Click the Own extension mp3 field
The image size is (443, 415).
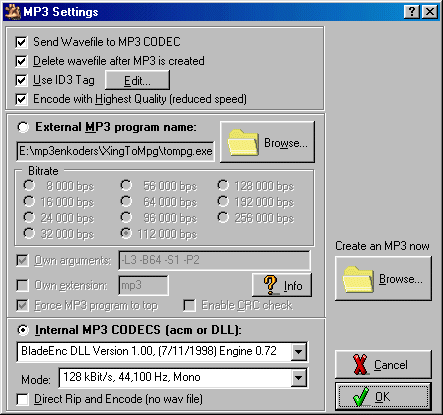[x=143, y=285]
